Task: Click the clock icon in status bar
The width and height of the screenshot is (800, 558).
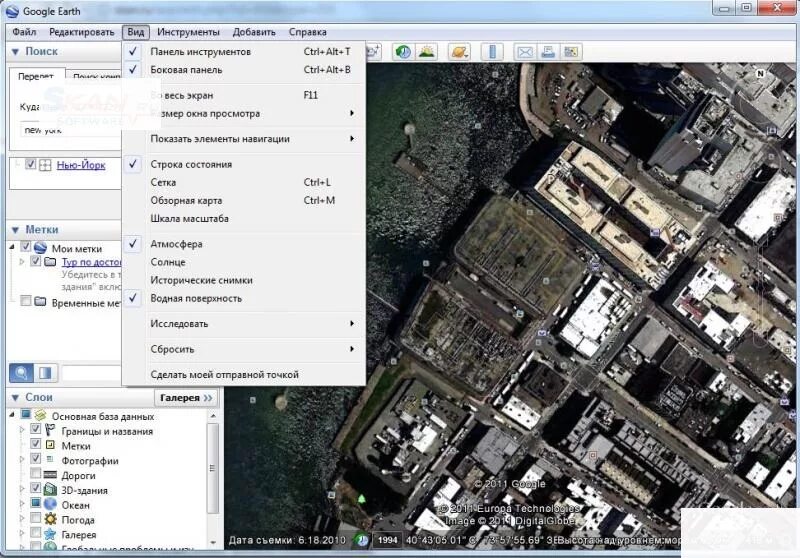Action: (362, 540)
